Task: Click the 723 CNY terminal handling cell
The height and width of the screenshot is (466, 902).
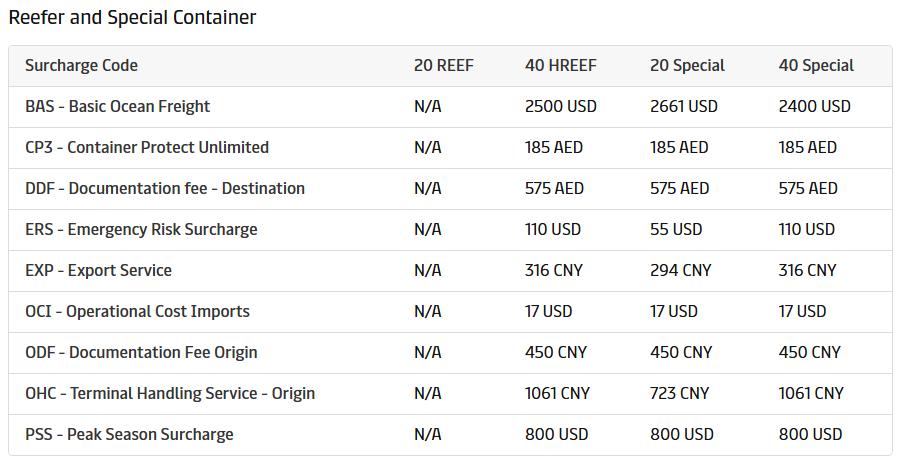Action: click(680, 394)
